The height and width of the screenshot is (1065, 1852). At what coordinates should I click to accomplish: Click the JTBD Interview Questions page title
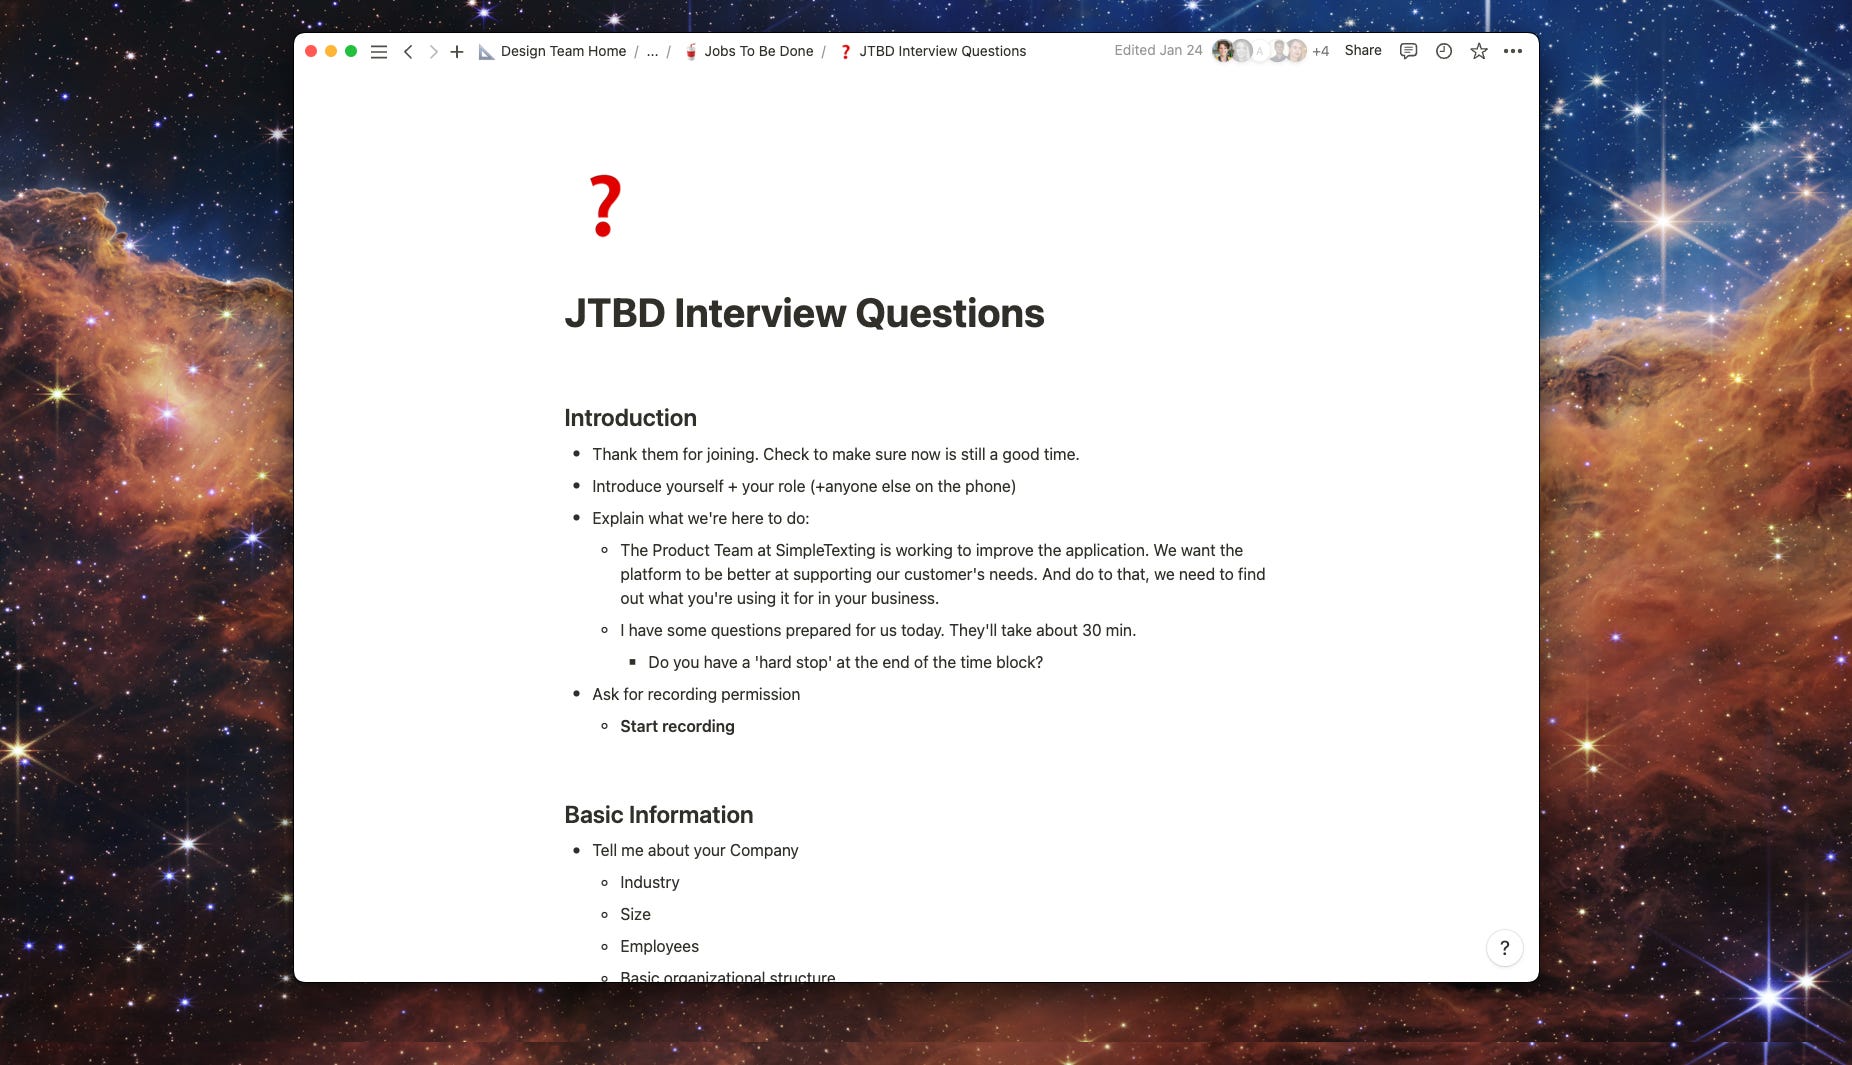804,313
